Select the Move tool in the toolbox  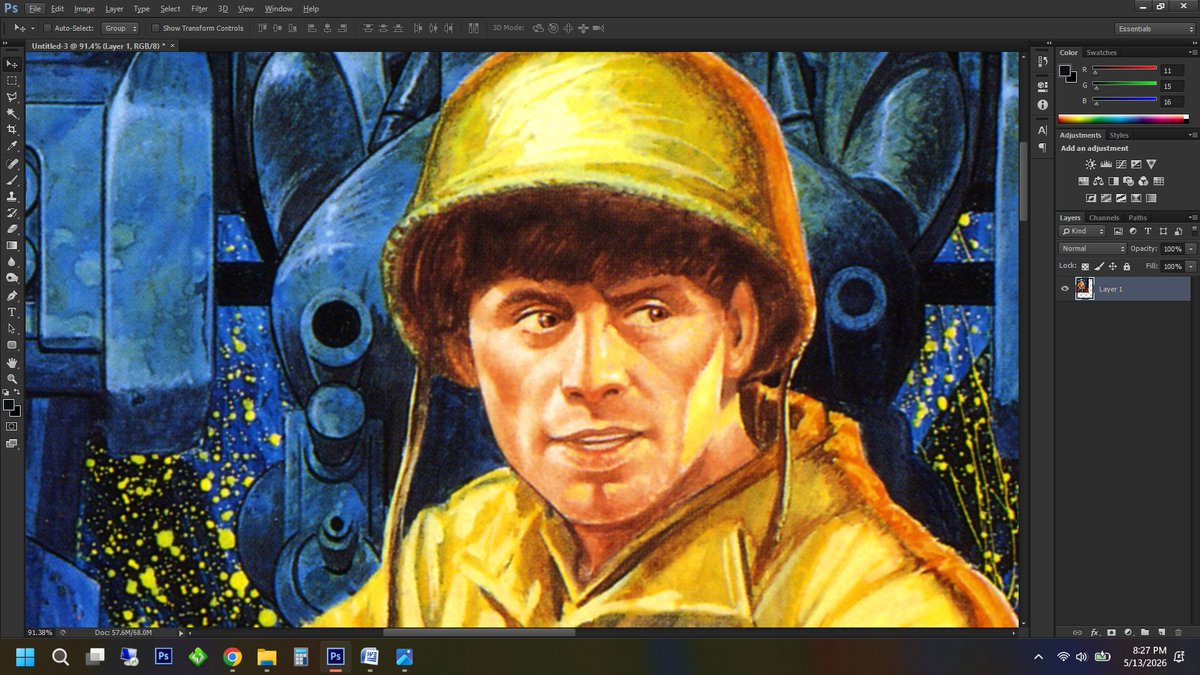(x=12, y=64)
